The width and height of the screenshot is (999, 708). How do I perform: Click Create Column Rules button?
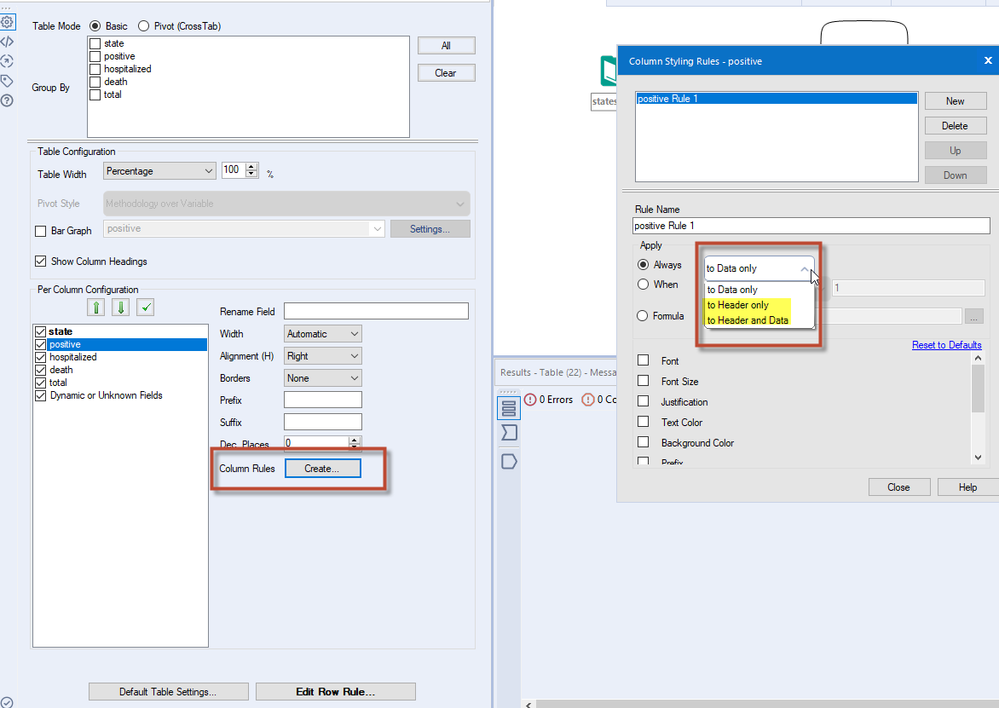(322, 468)
